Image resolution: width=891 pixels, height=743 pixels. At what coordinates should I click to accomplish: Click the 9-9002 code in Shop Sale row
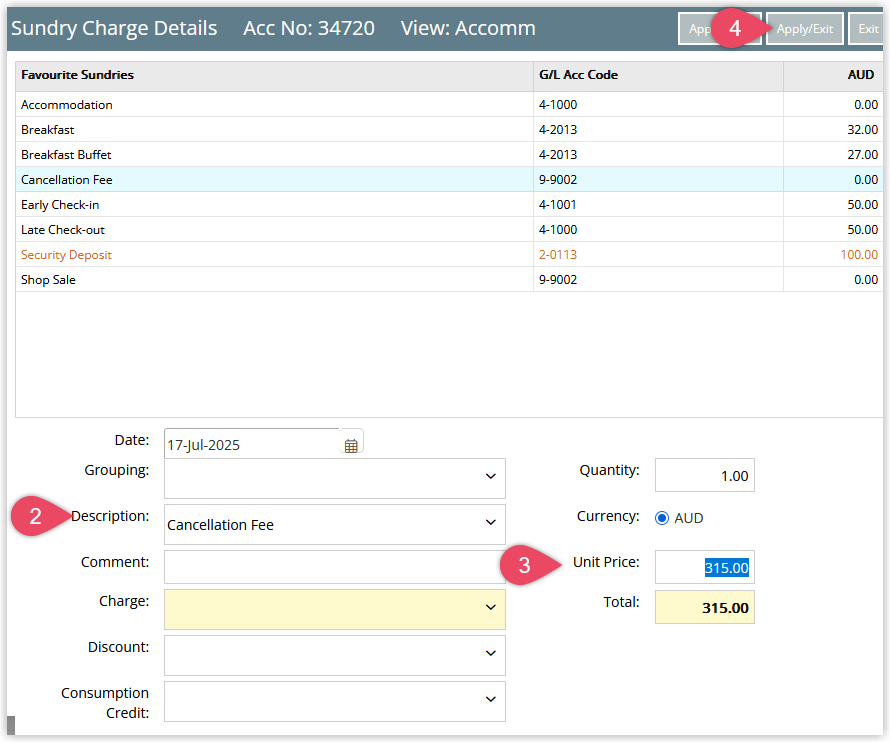coord(558,279)
